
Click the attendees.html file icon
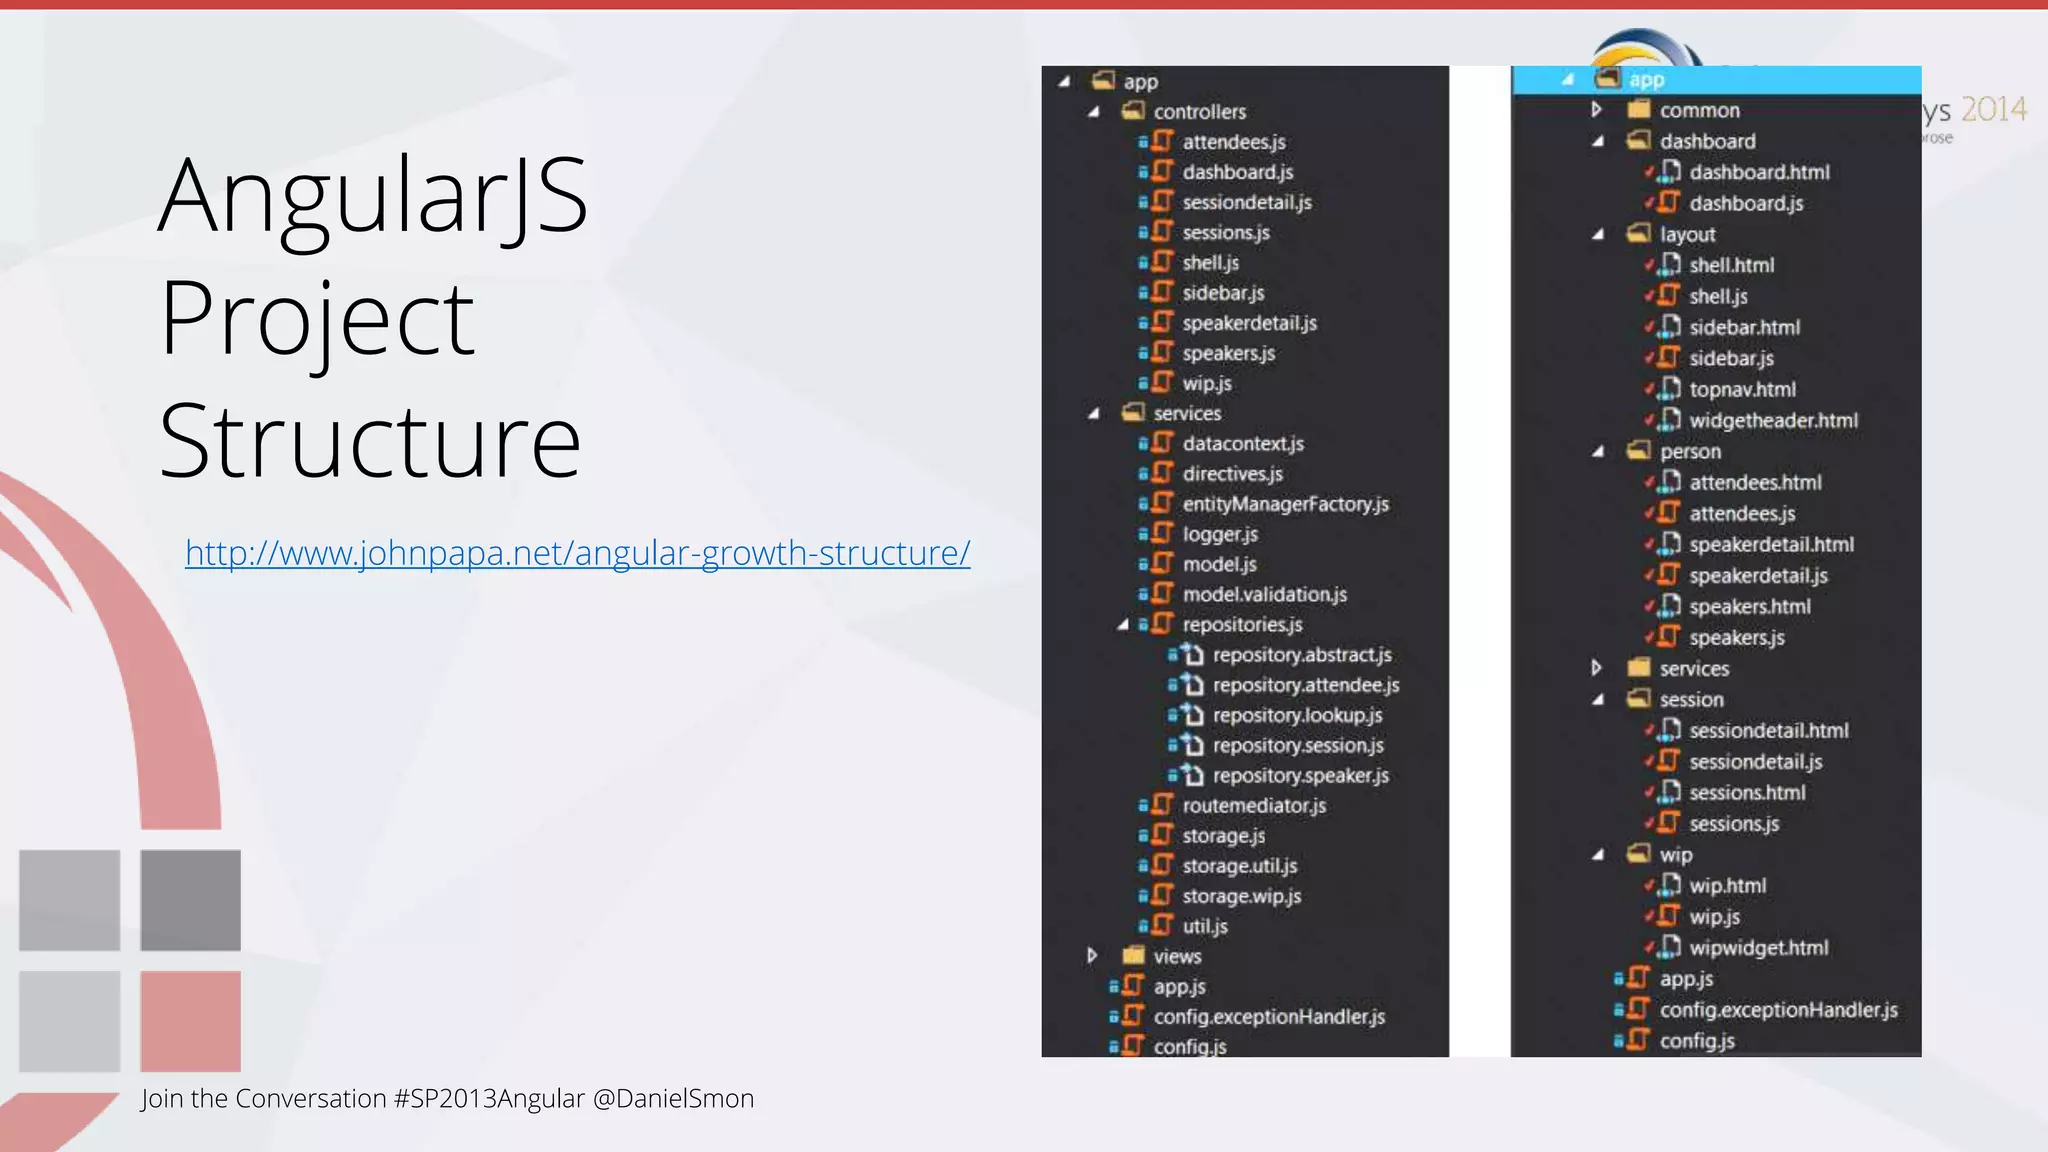tap(1668, 482)
